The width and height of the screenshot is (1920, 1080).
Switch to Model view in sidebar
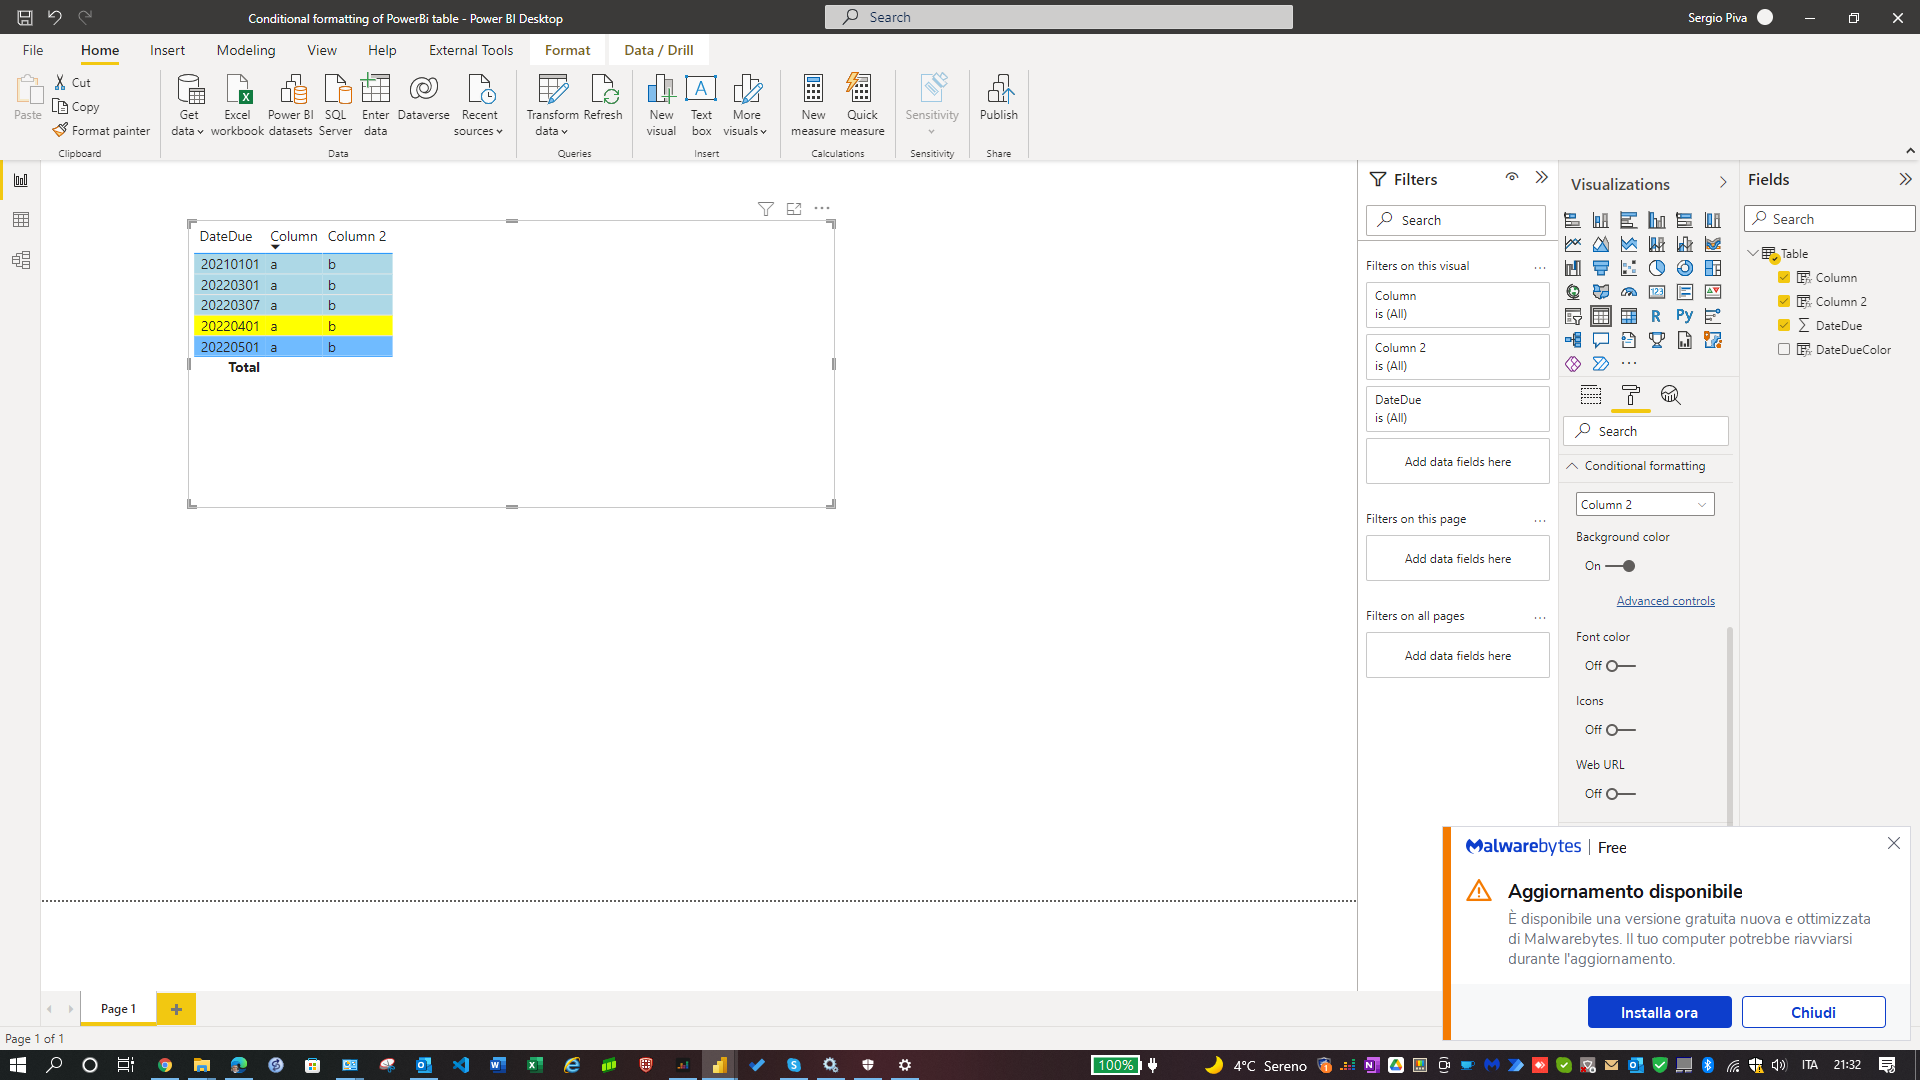click(21, 260)
